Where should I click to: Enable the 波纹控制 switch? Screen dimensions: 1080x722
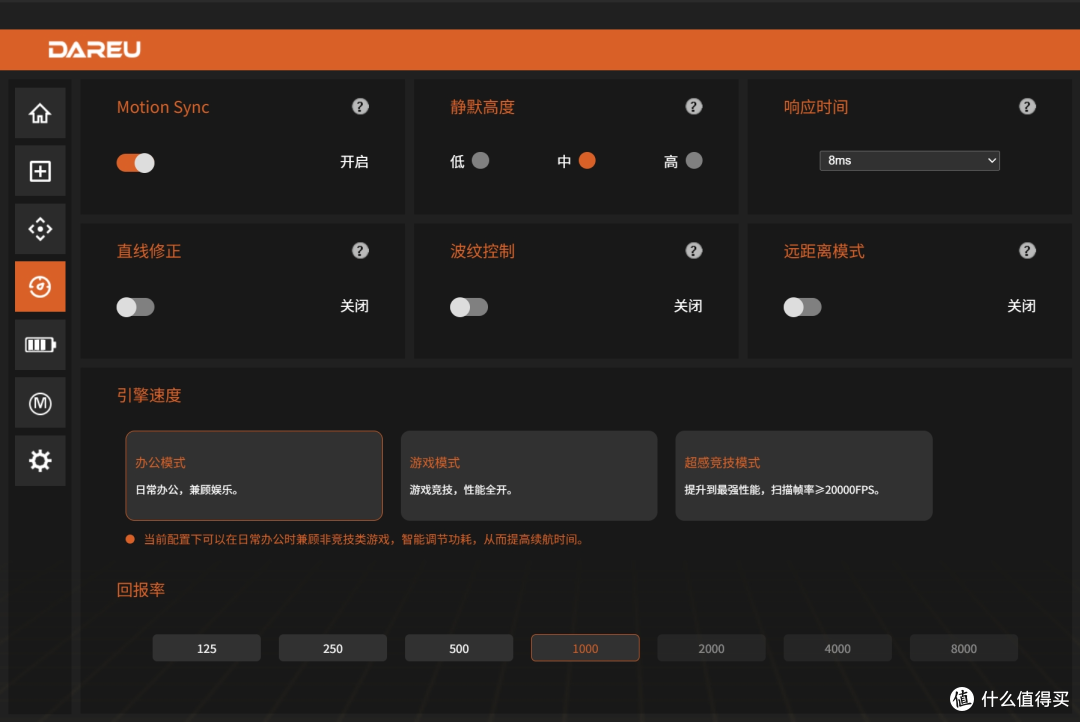469,307
